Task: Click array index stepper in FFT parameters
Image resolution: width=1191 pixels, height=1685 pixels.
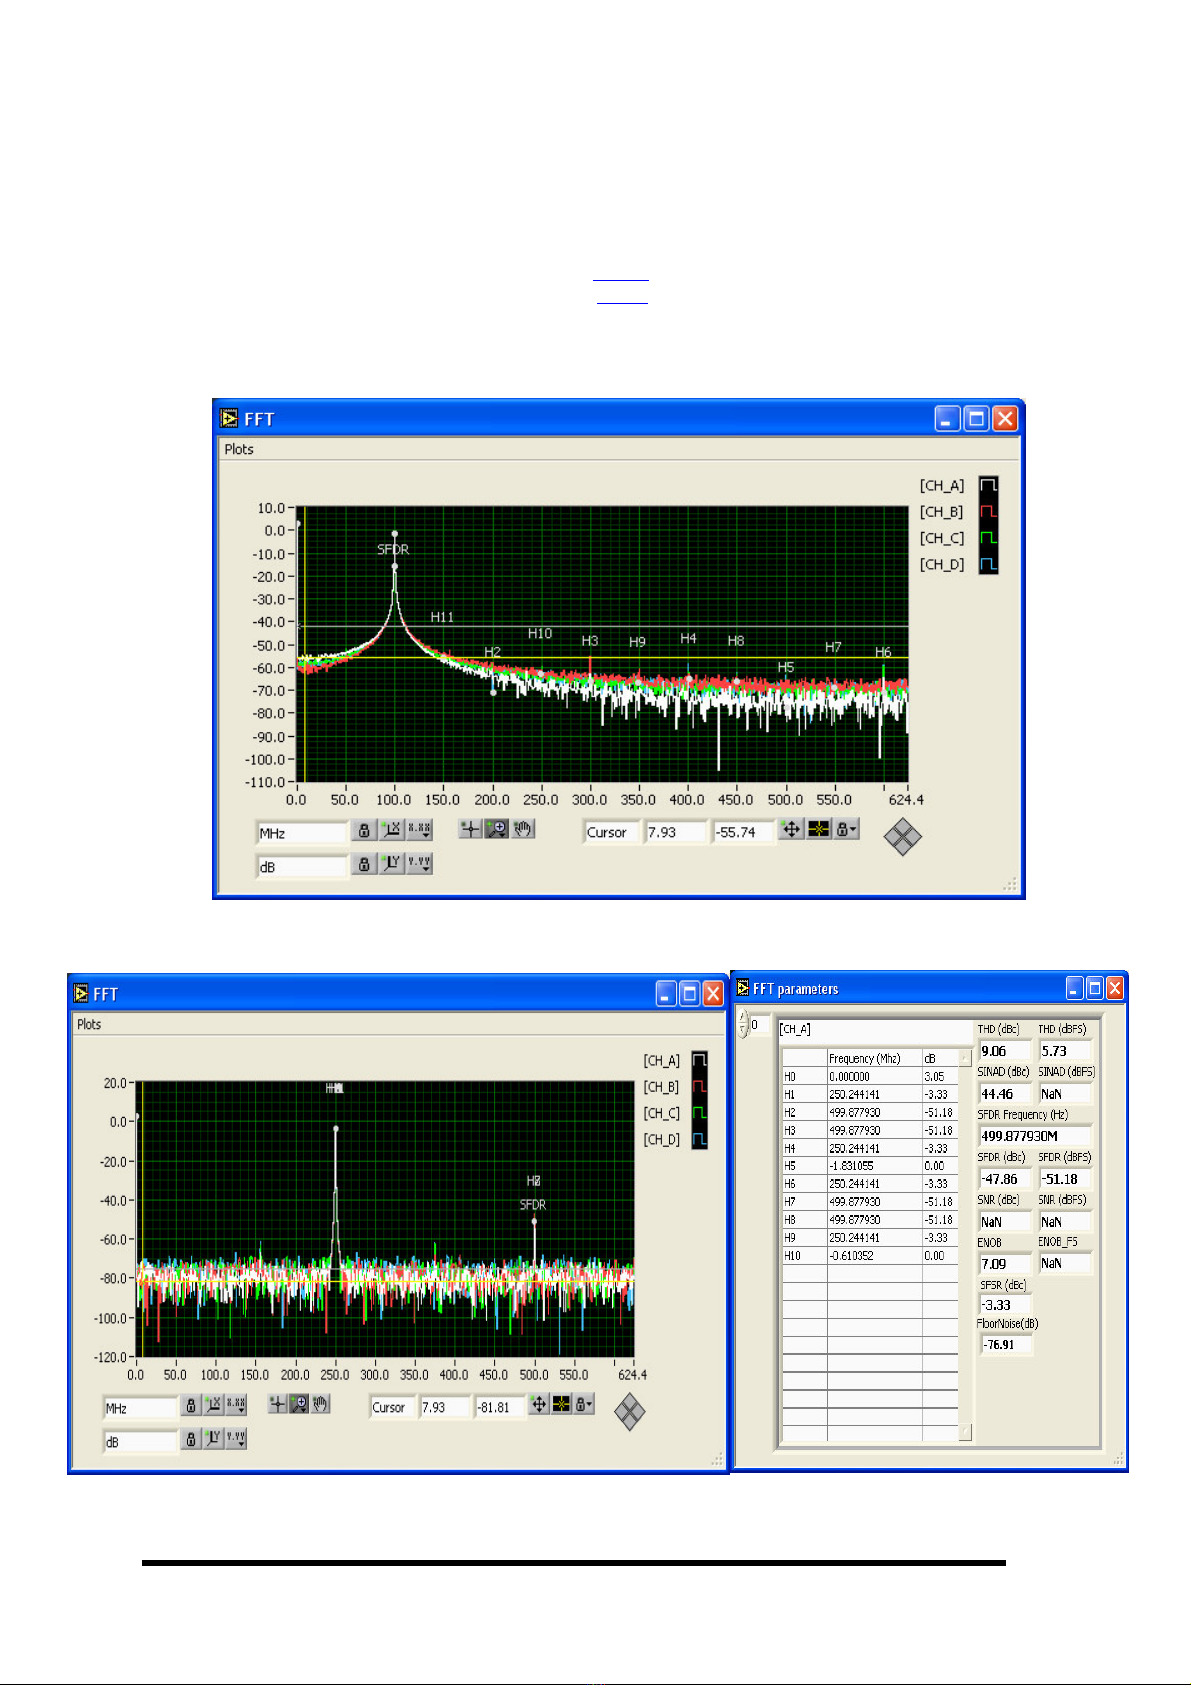Action: point(743,1024)
